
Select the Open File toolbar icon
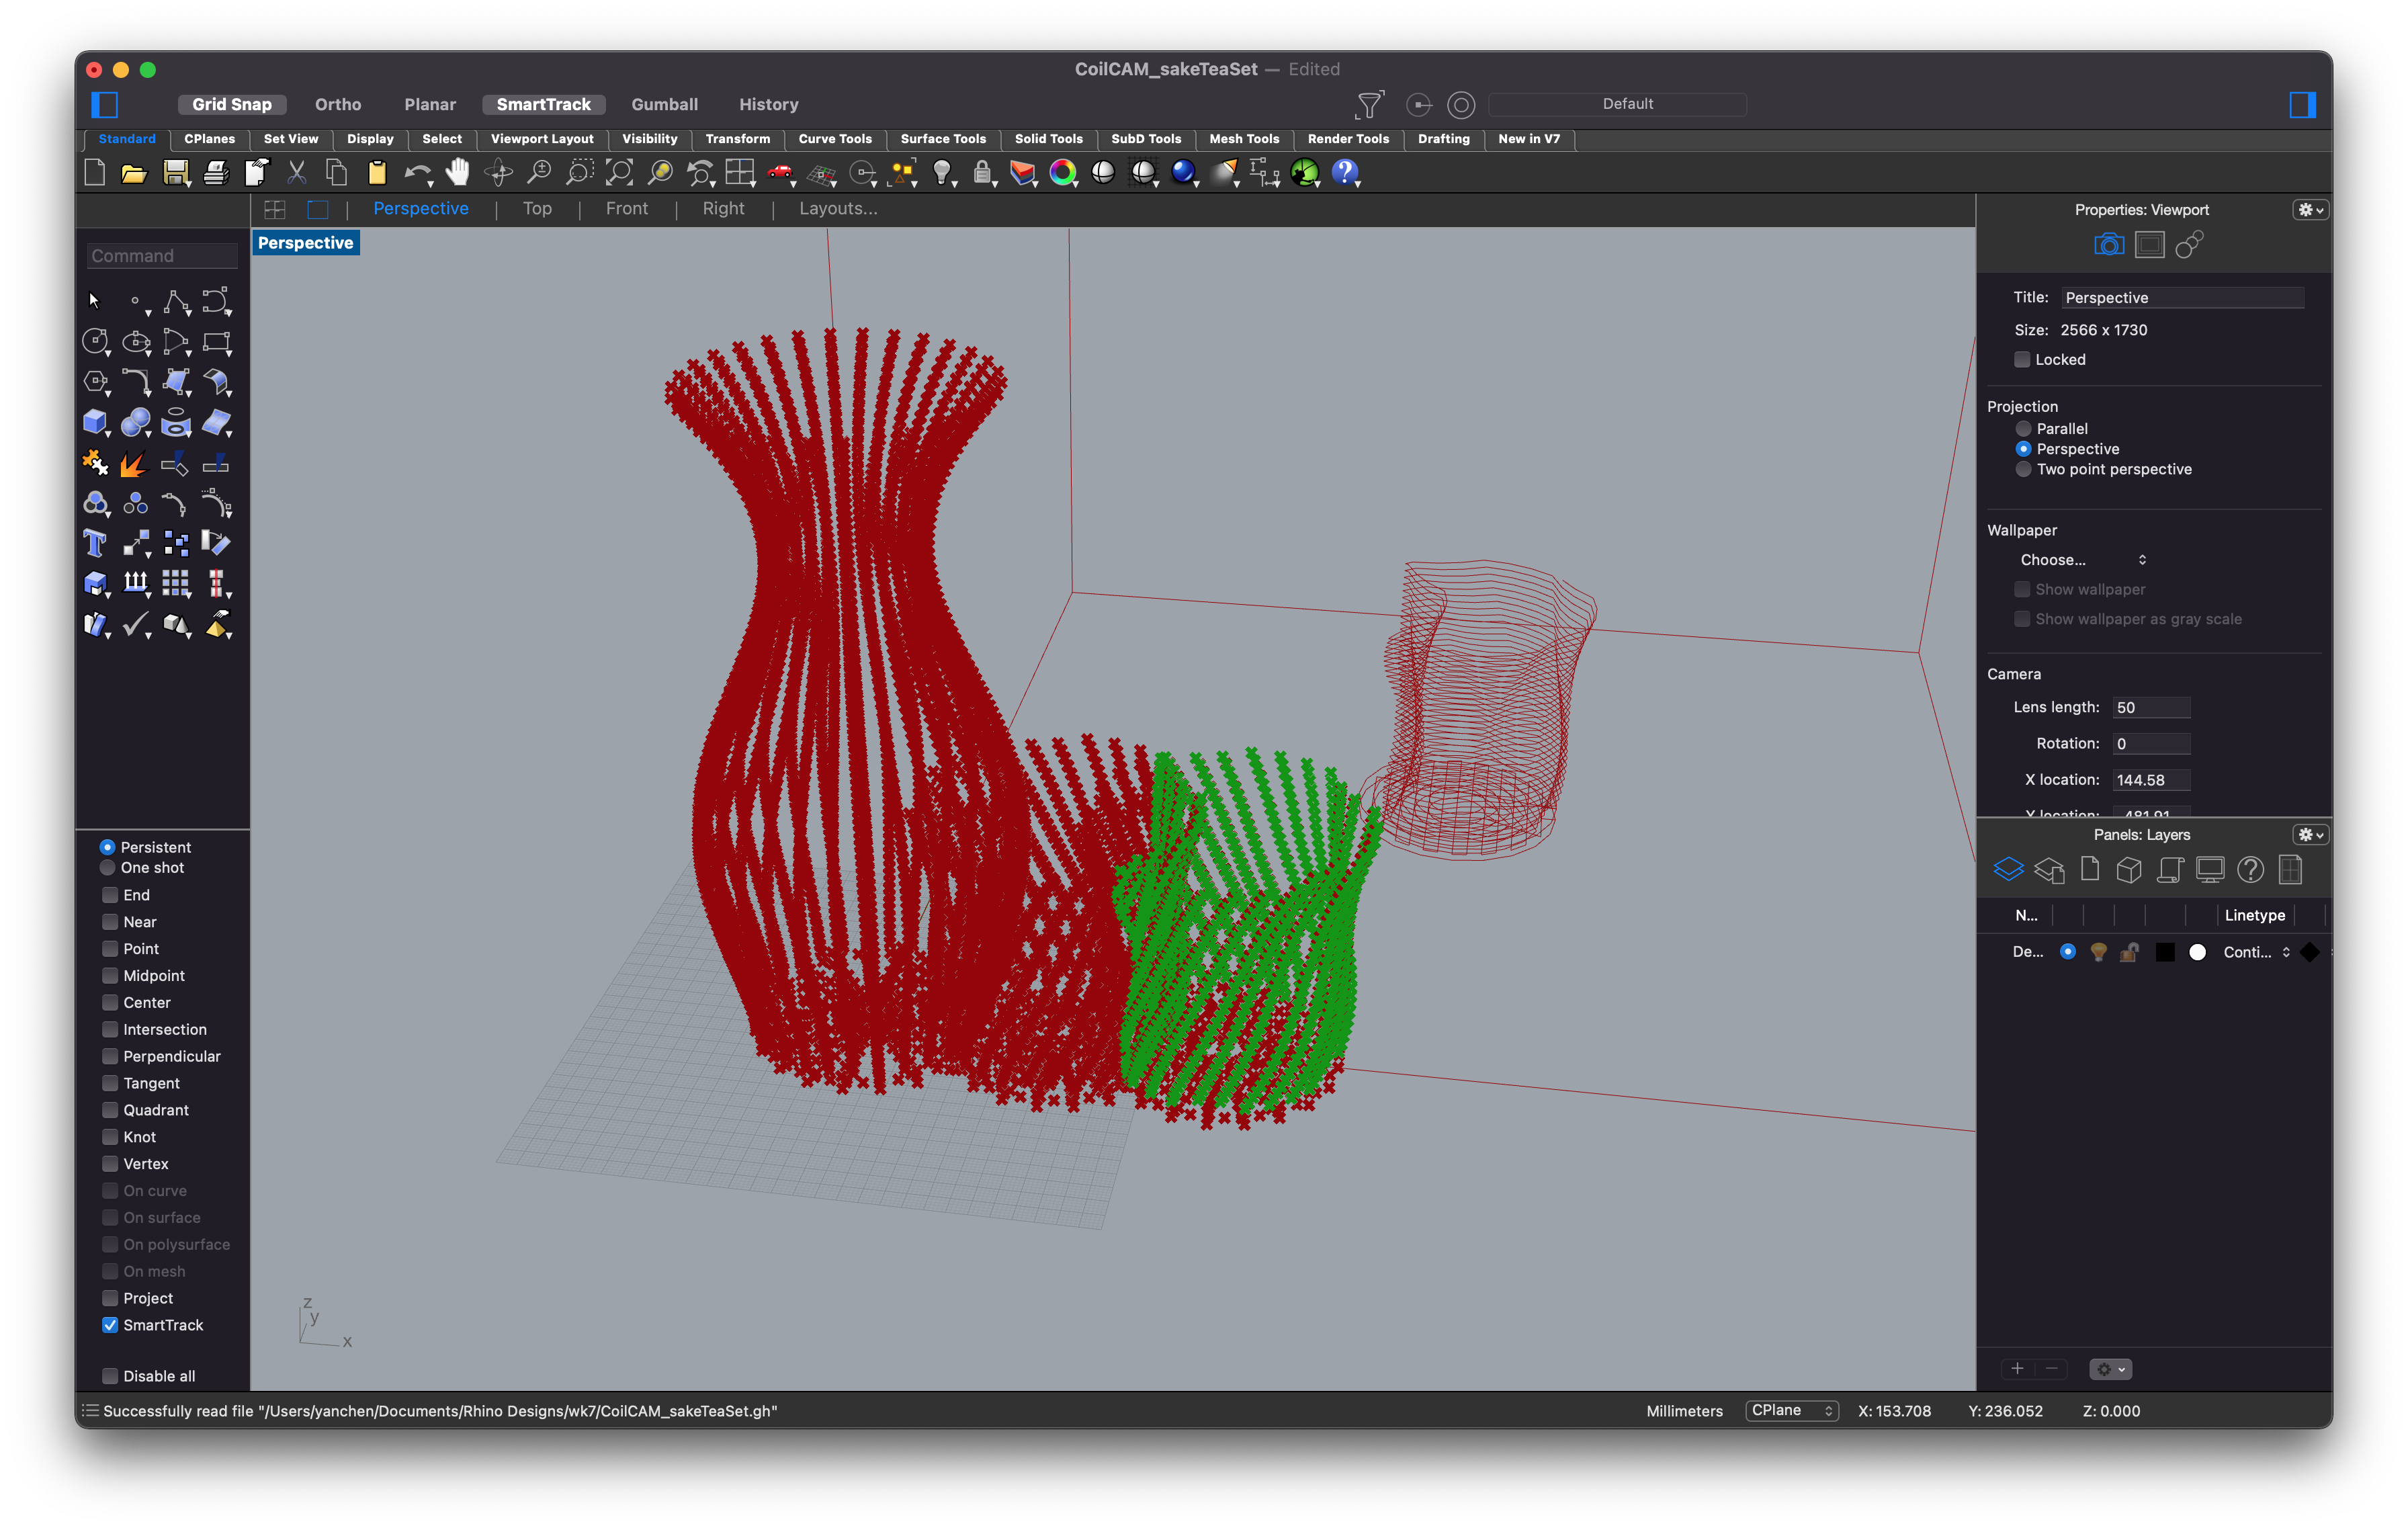pos(134,172)
